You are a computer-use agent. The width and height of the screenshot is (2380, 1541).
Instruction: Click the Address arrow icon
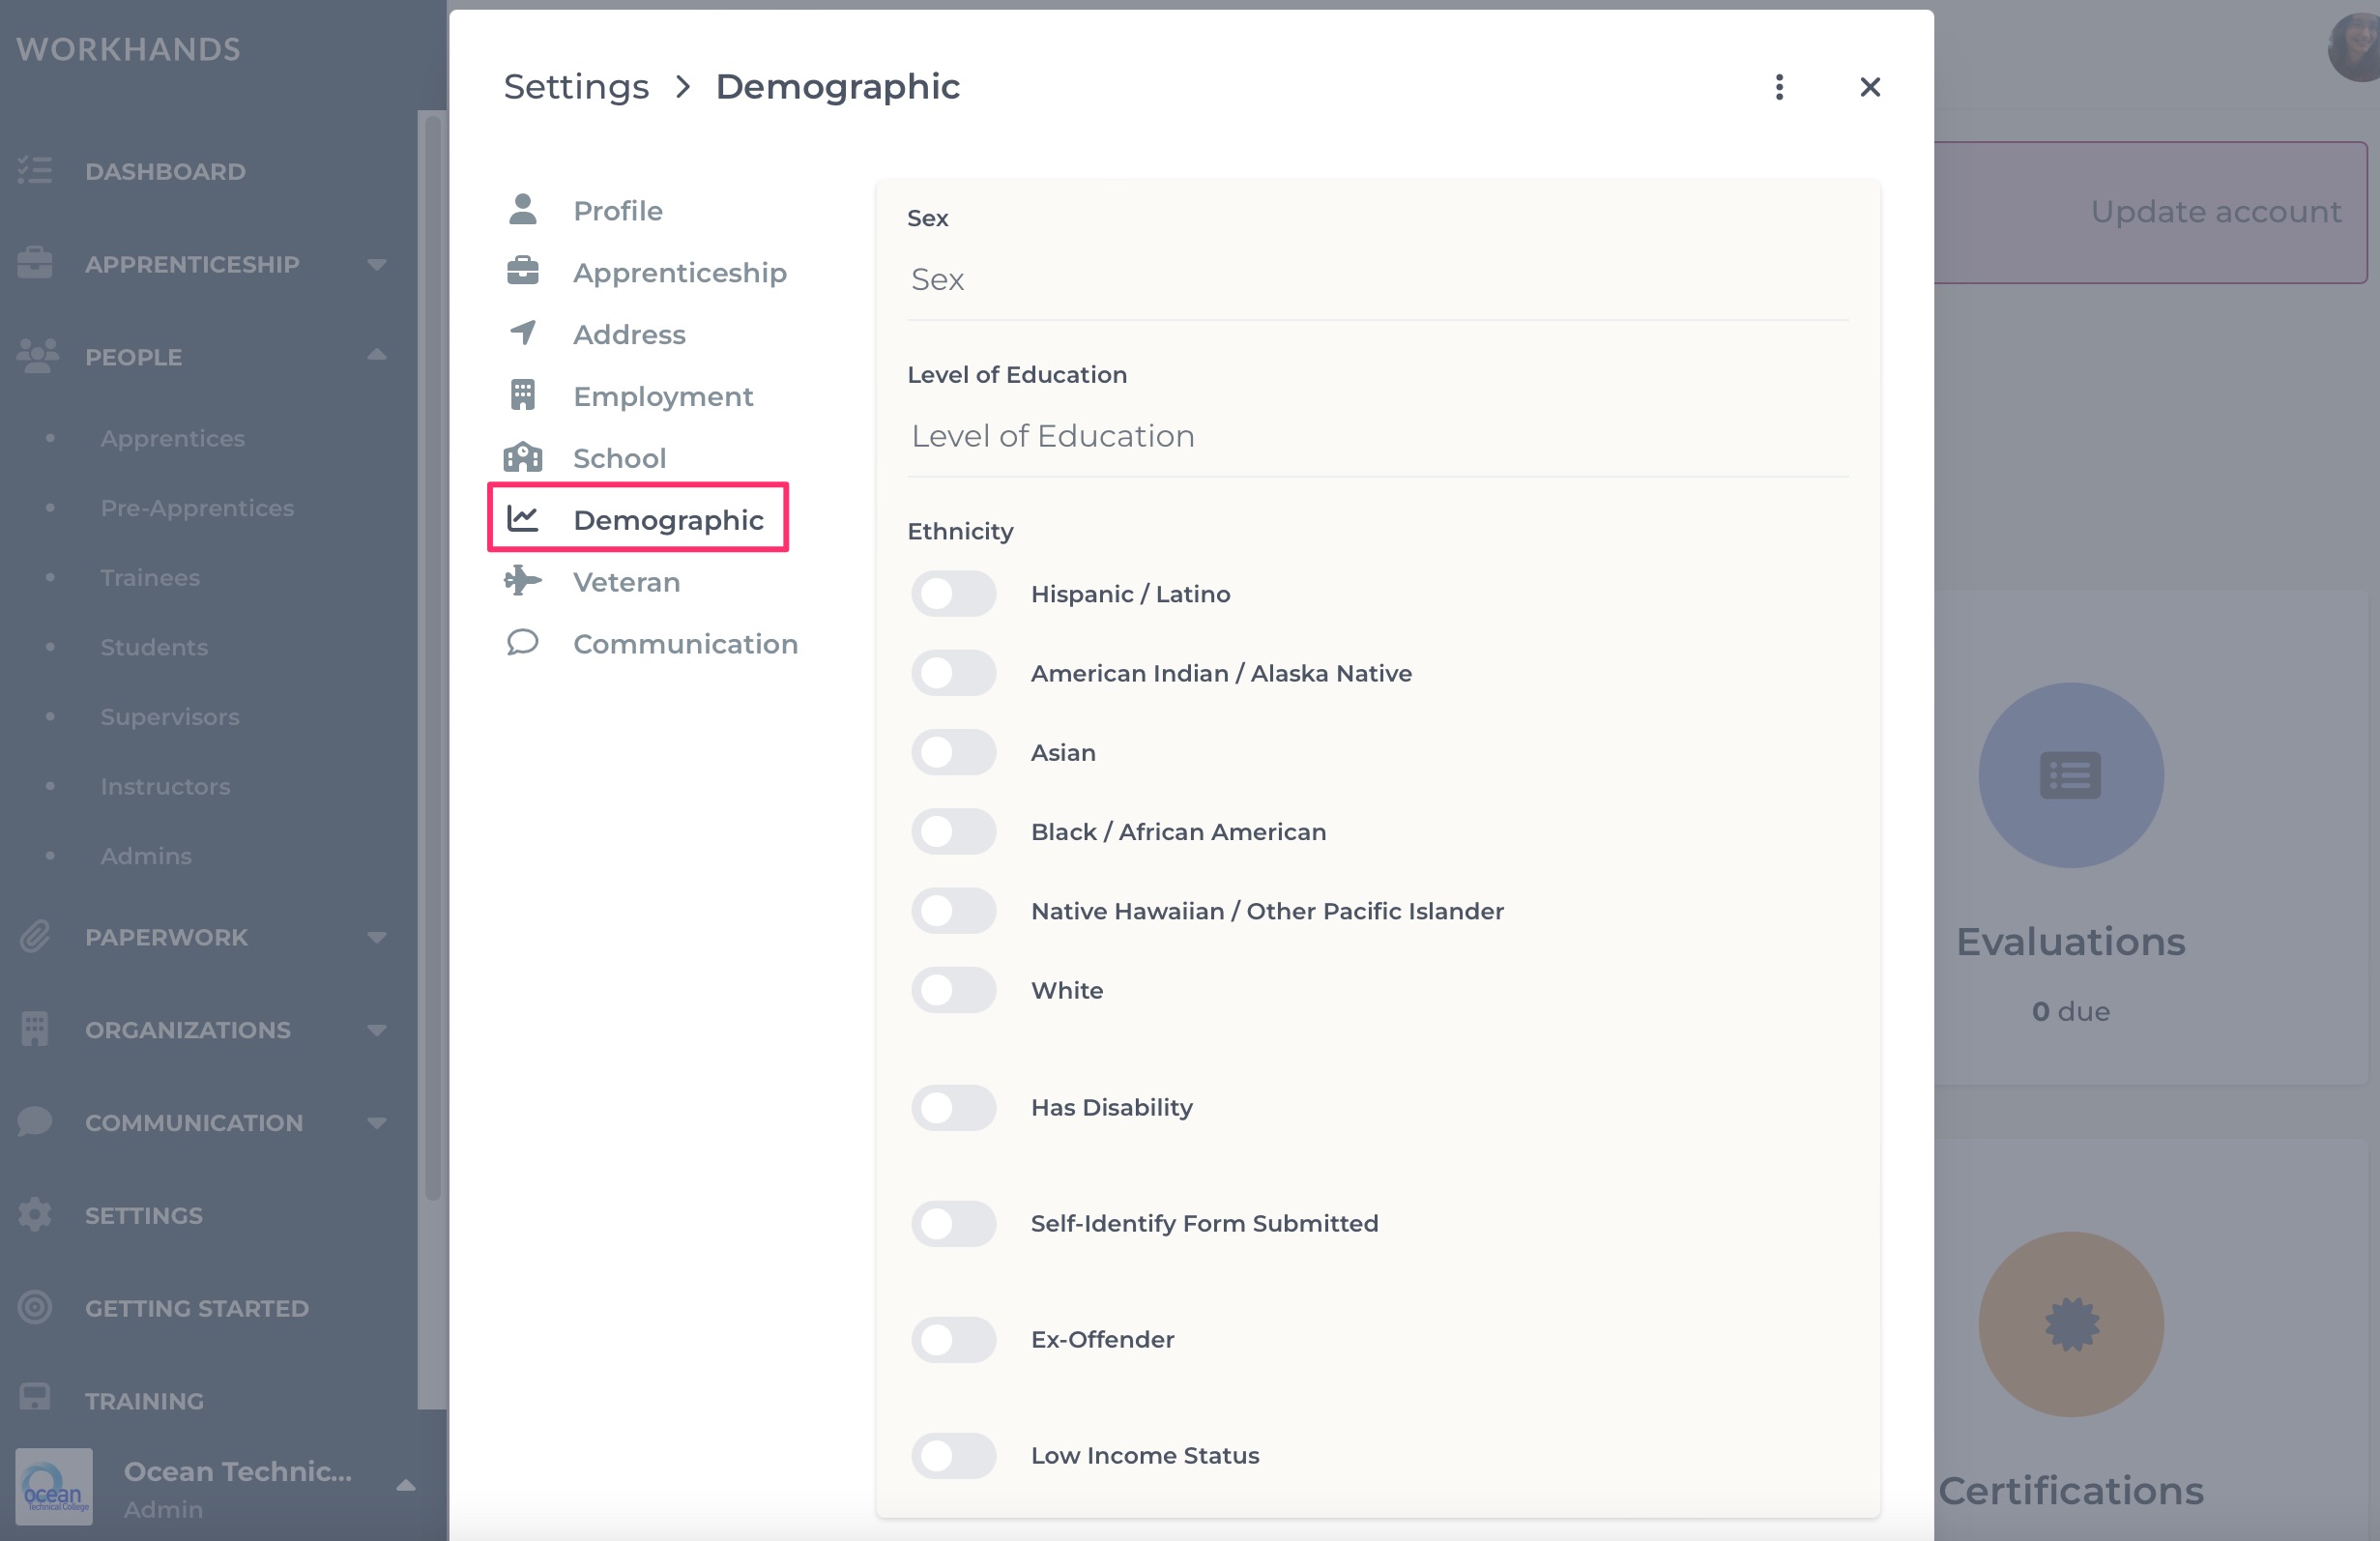click(522, 333)
